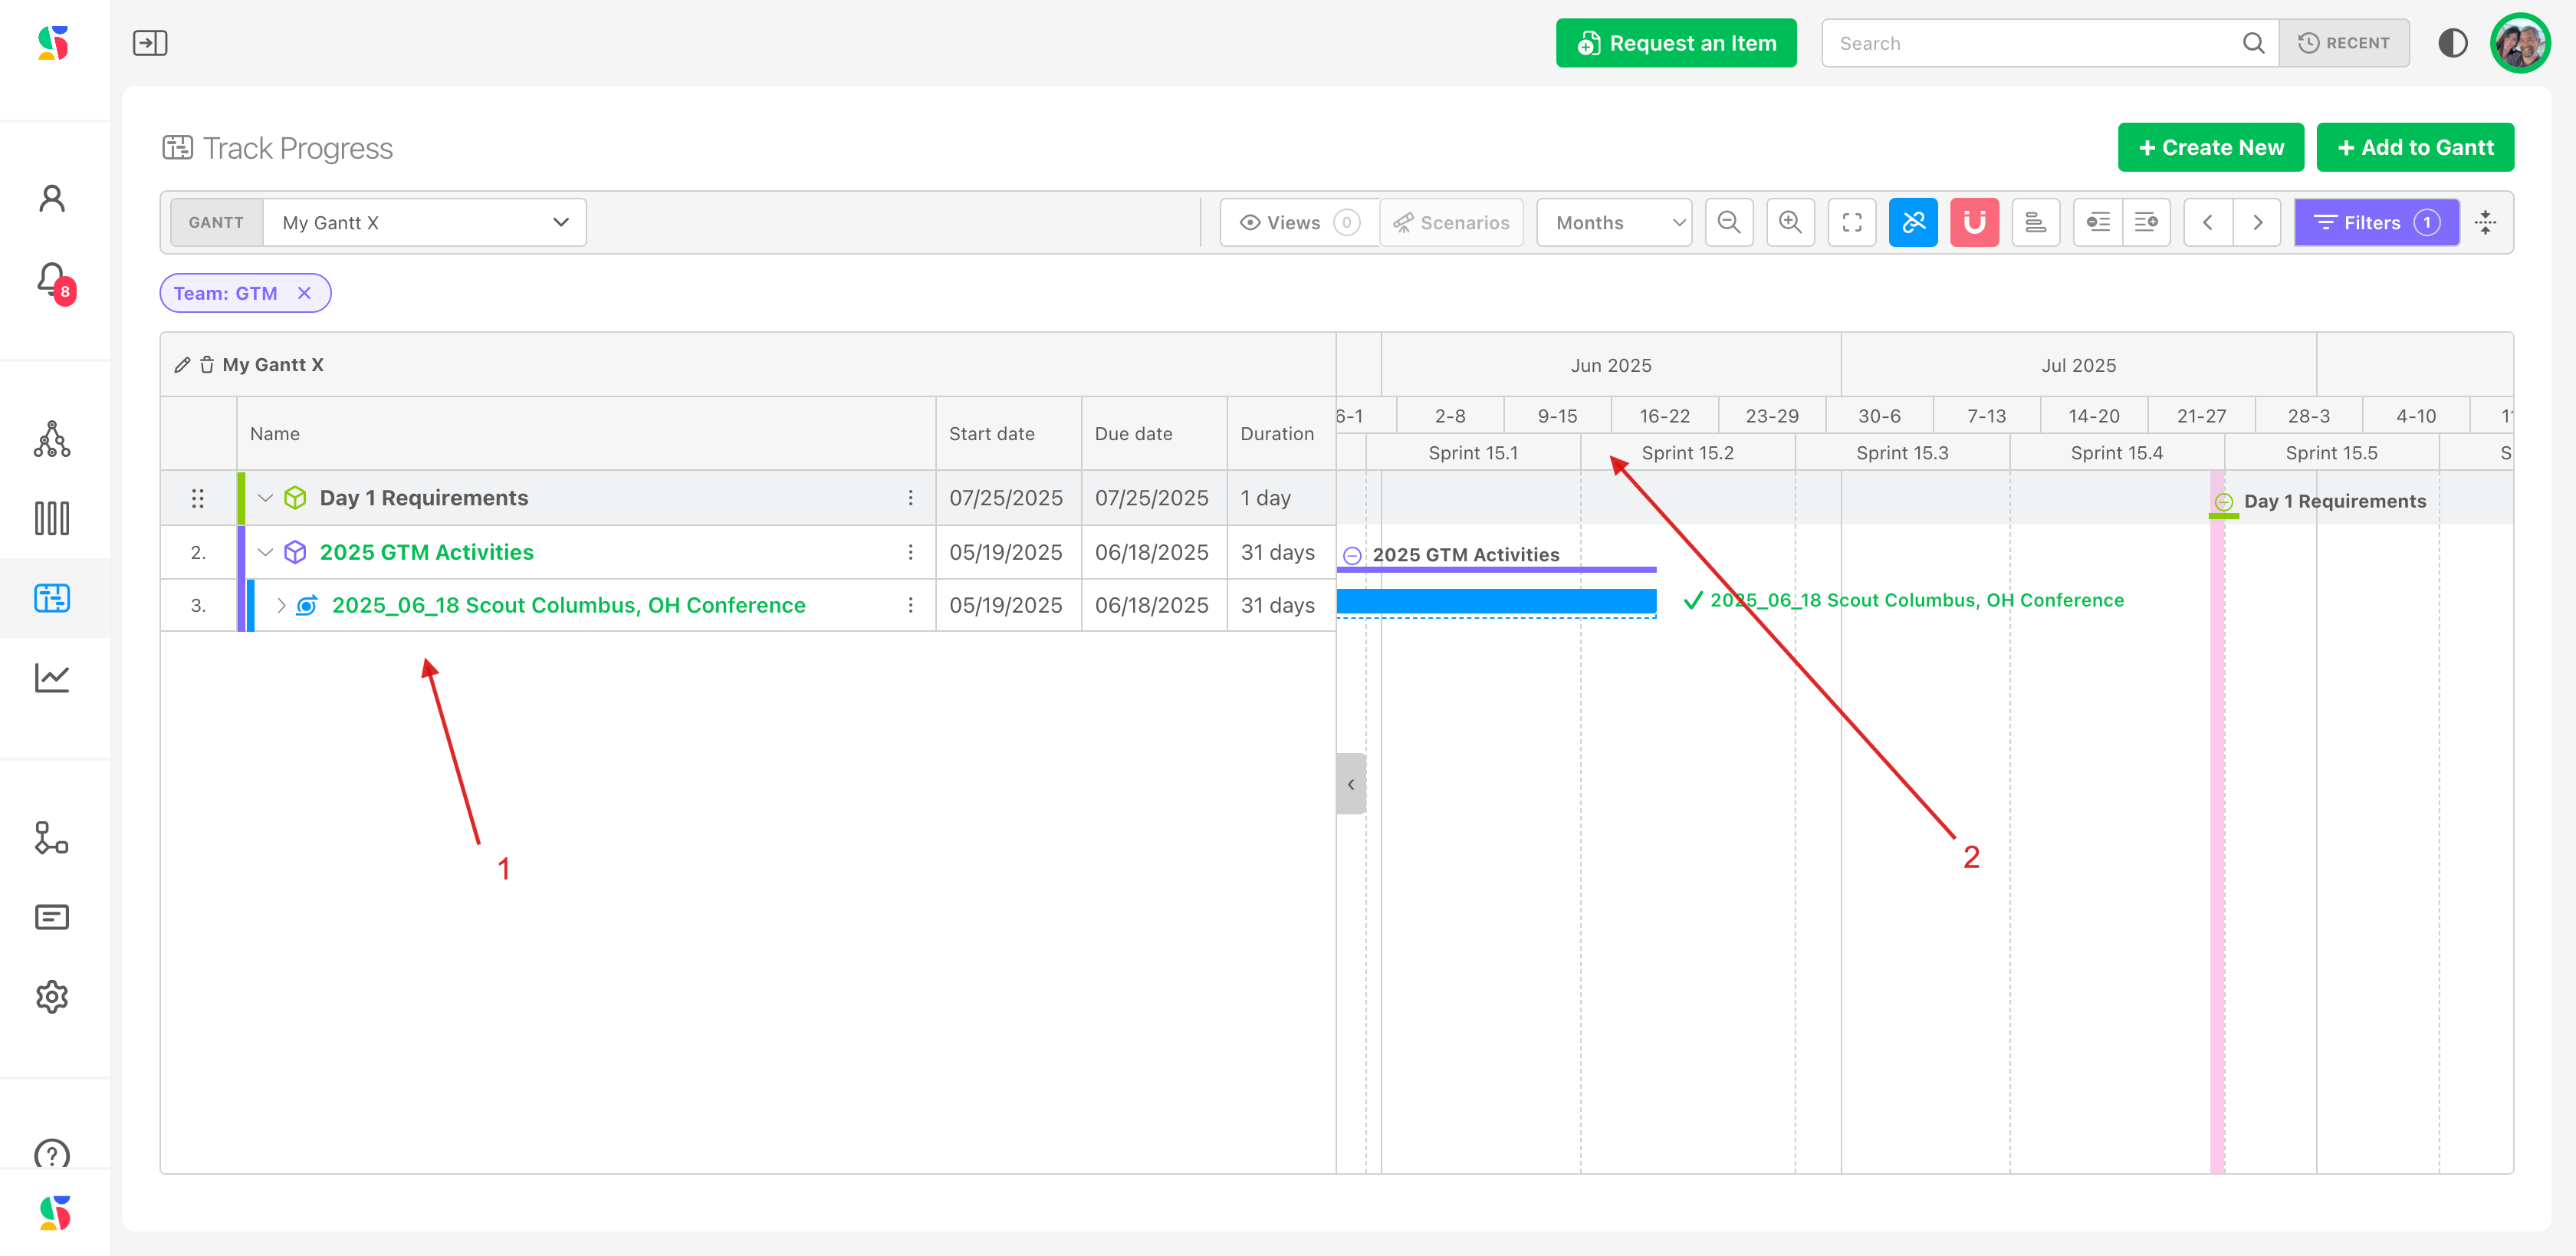This screenshot has width=2576, height=1256.
Task: Click the zoom in magnifier icon
Action: 1790,222
